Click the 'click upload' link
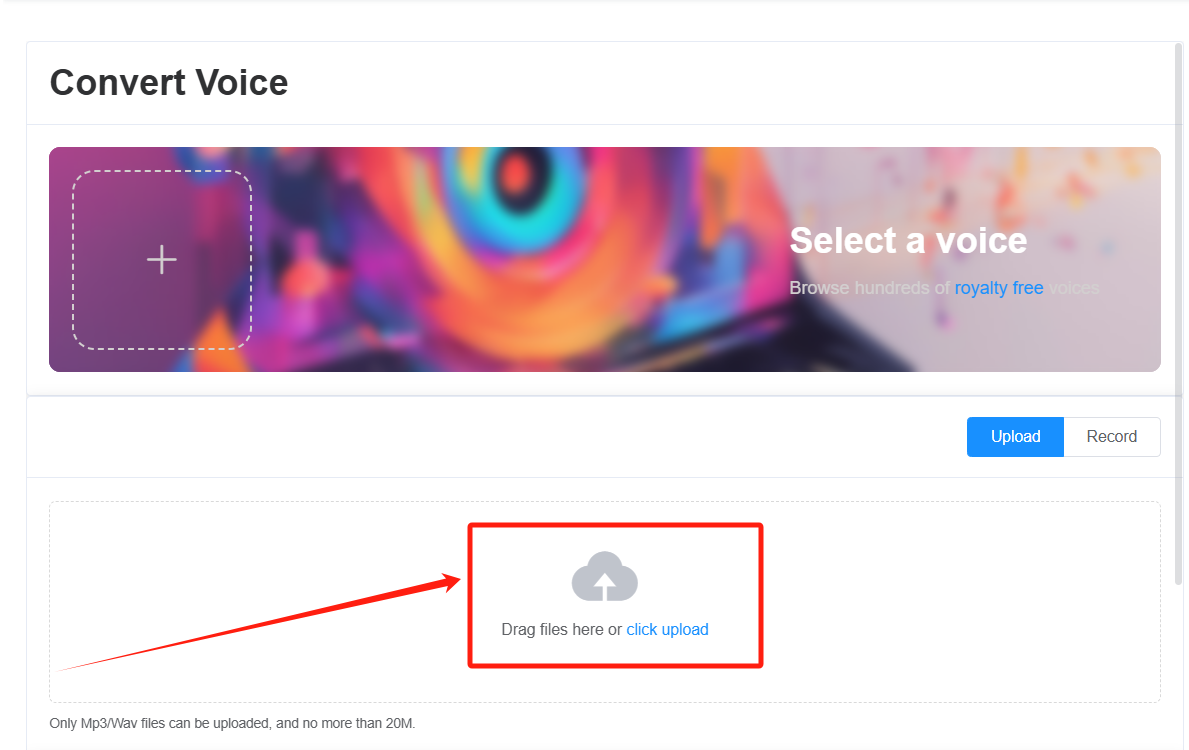Image resolution: width=1189 pixels, height=750 pixels. pos(667,629)
